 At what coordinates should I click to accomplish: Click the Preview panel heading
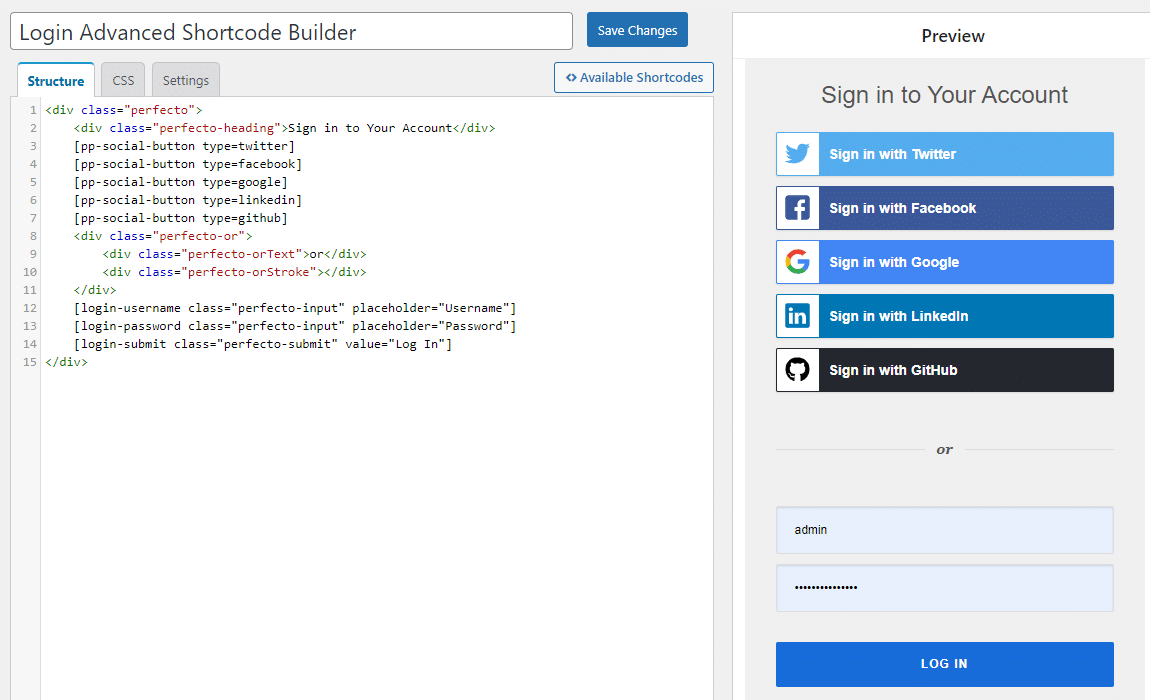click(x=953, y=36)
